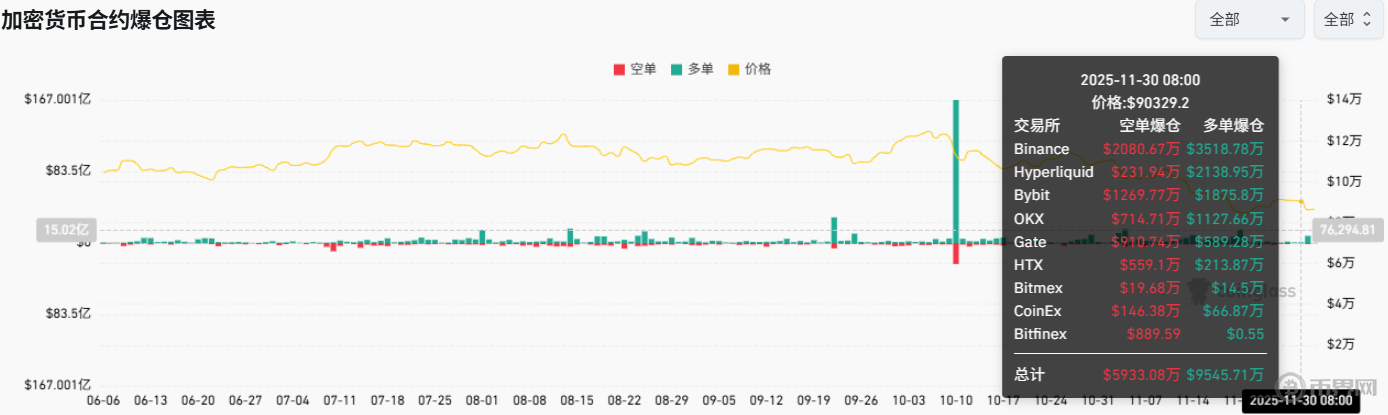Click the red 空单 legend color marker
The image size is (1388, 415).
point(619,70)
